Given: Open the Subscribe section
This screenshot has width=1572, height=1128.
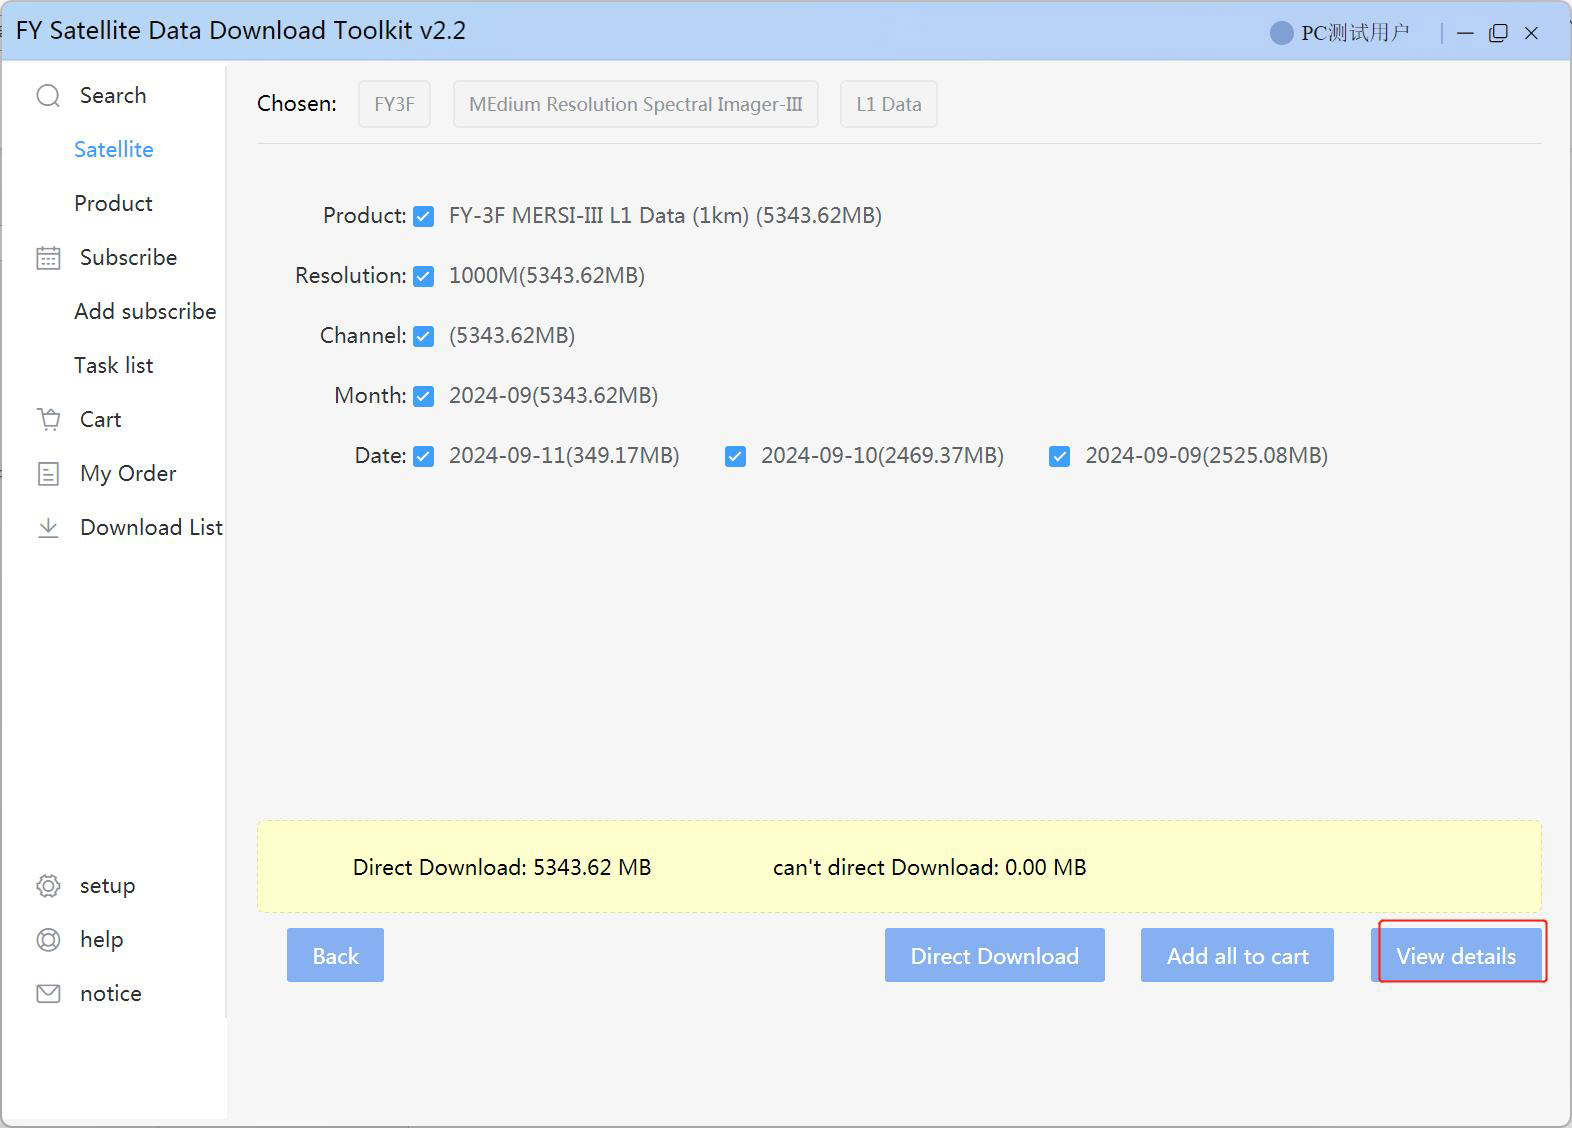Looking at the screenshot, I should click(x=128, y=257).
